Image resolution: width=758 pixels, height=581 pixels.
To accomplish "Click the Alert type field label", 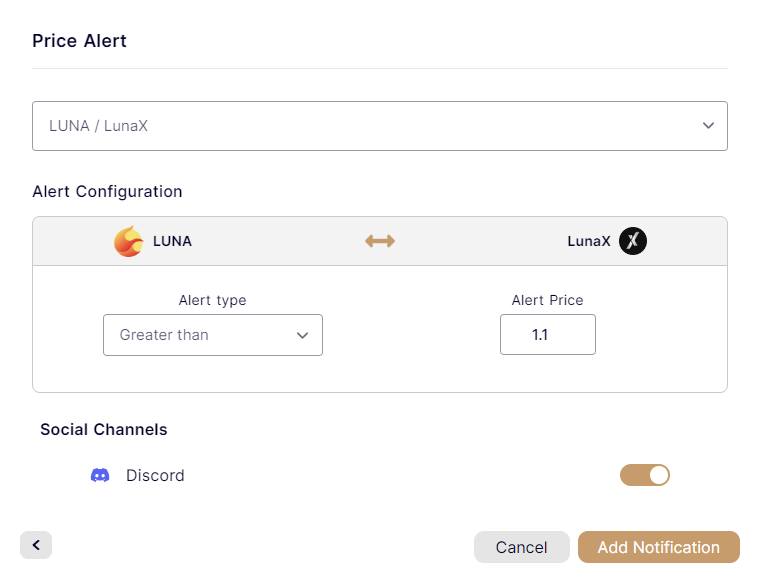I will tap(212, 300).
